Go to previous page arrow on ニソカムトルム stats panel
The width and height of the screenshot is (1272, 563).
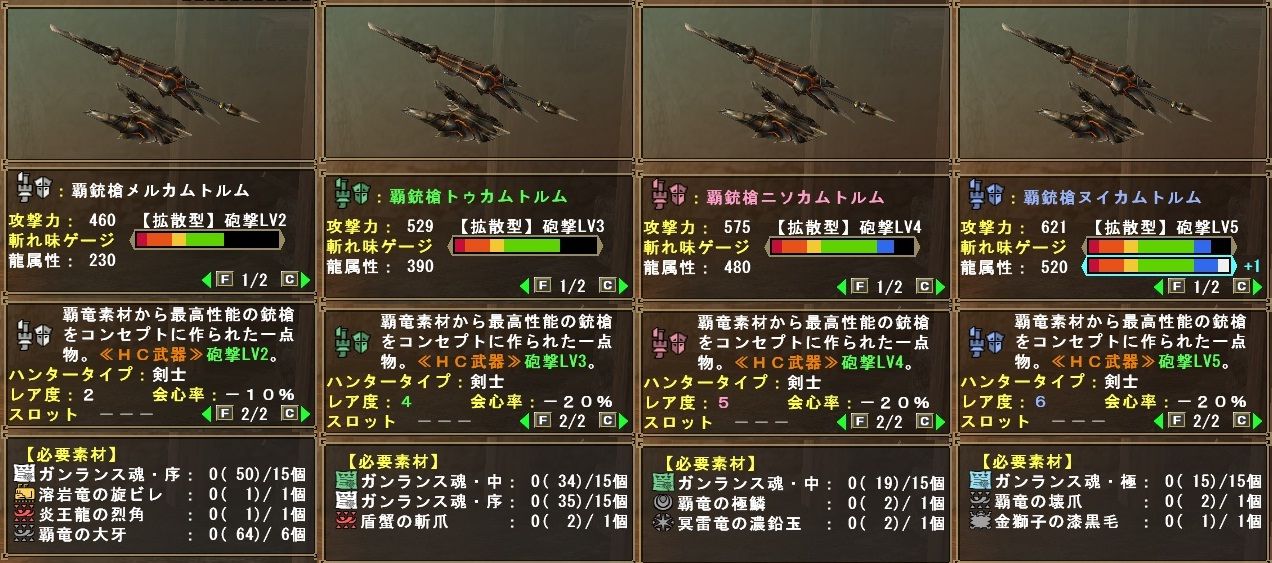coord(841,285)
